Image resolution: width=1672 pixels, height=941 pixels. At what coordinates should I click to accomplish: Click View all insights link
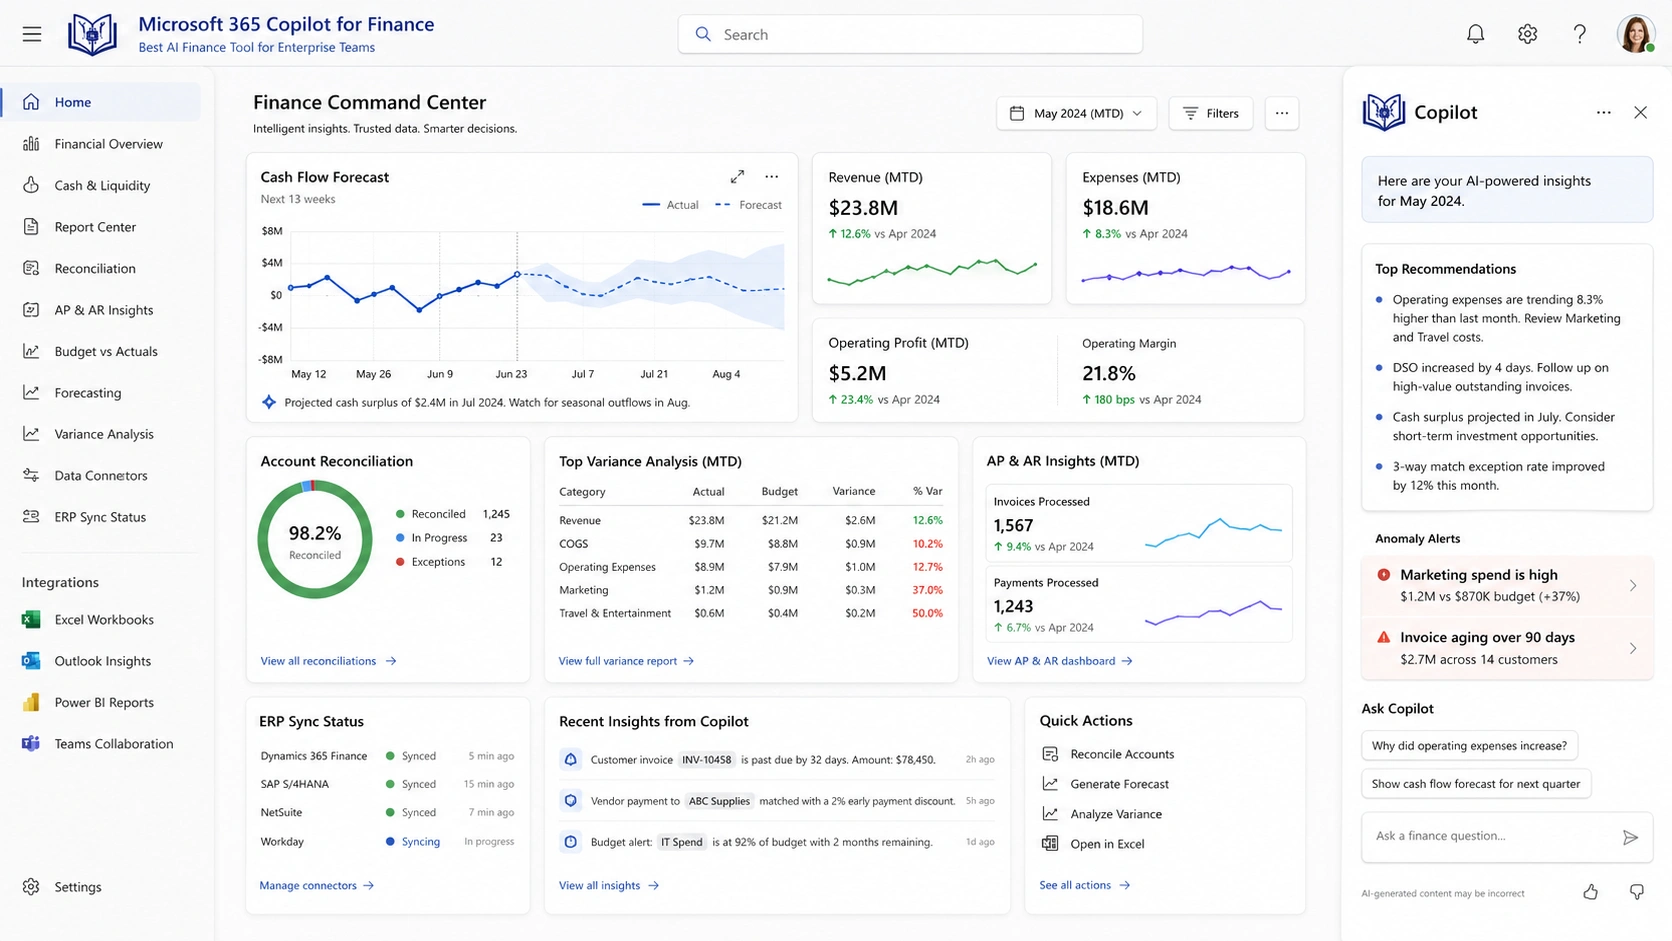pyautogui.click(x=609, y=885)
